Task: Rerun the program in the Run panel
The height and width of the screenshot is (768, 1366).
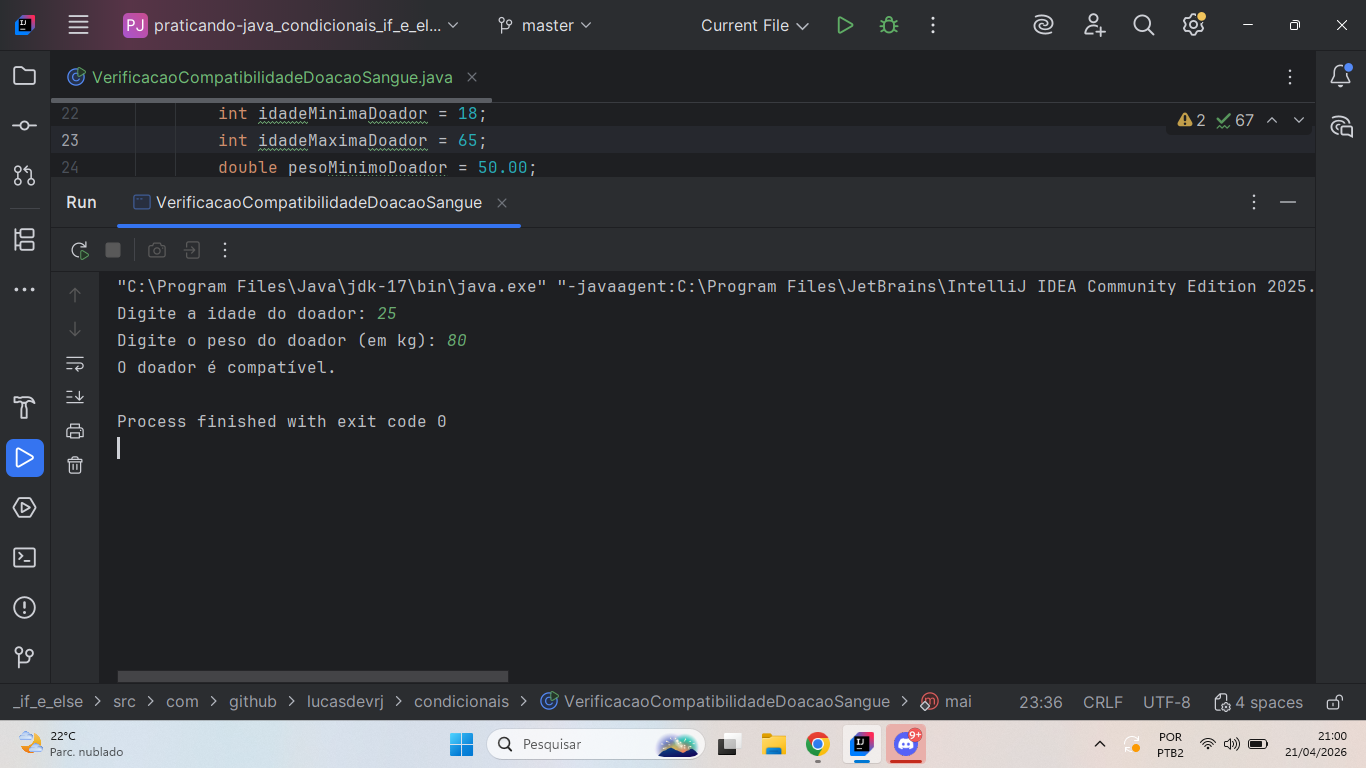Action: click(x=80, y=250)
